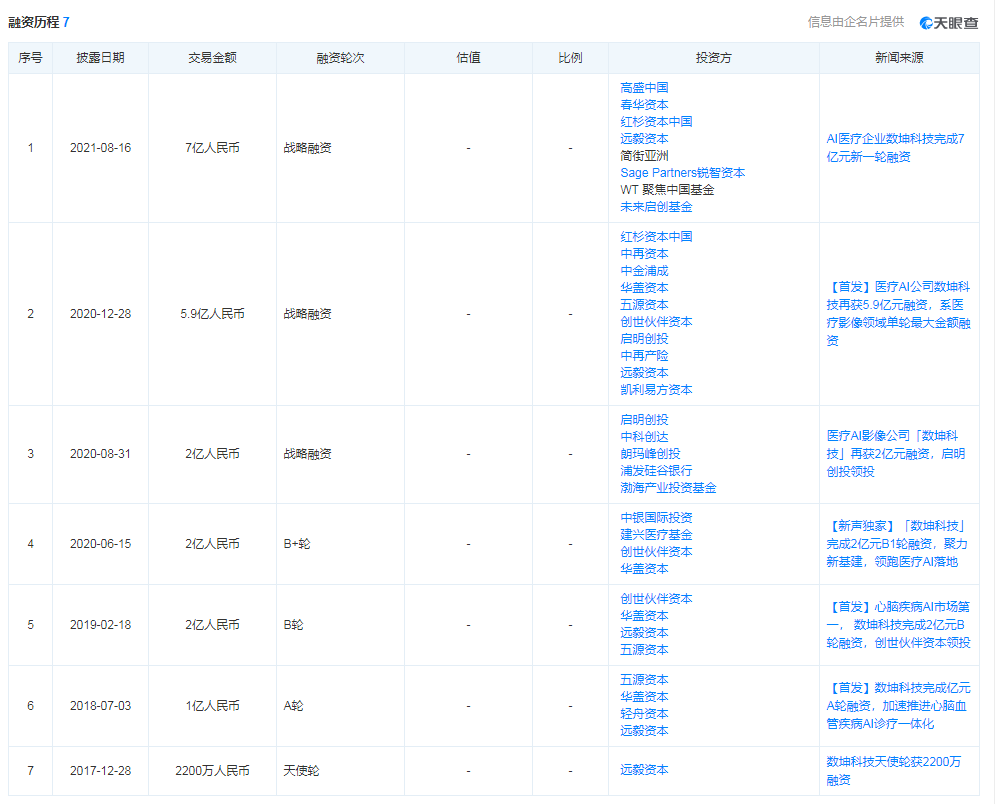
Task: Open 数坤科技完成亿元A轮融资 news link
Action: [x=899, y=706]
